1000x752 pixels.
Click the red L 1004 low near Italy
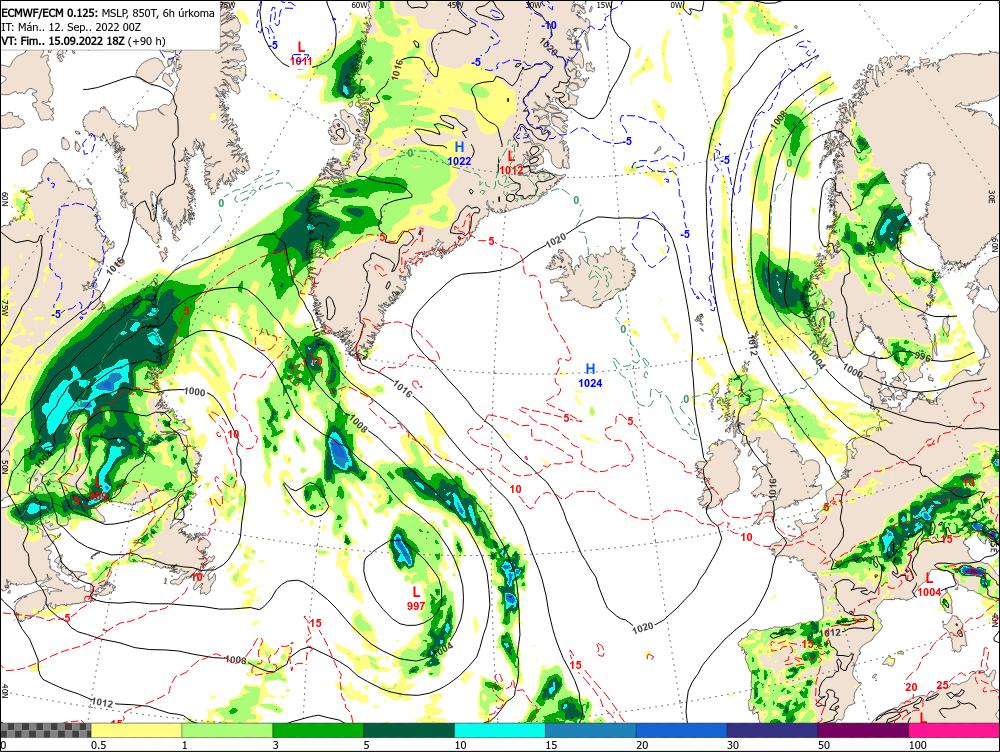click(929, 585)
